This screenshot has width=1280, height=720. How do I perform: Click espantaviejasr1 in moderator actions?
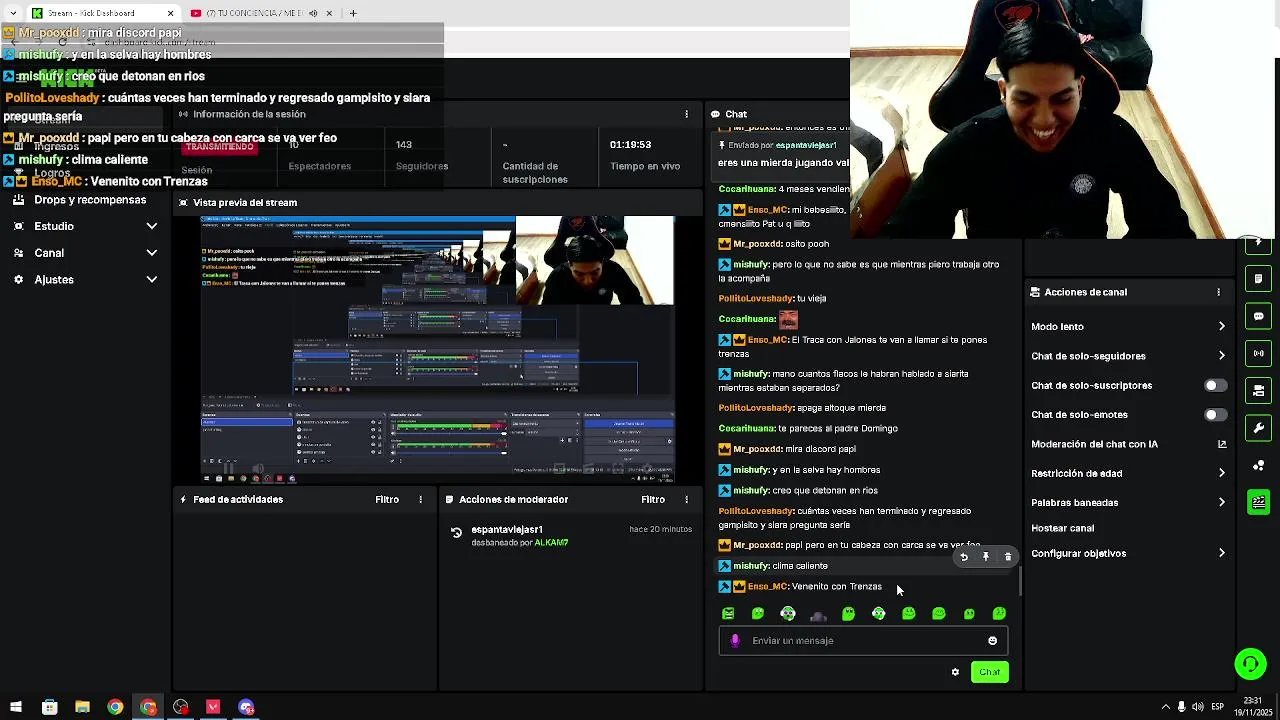click(507, 529)
